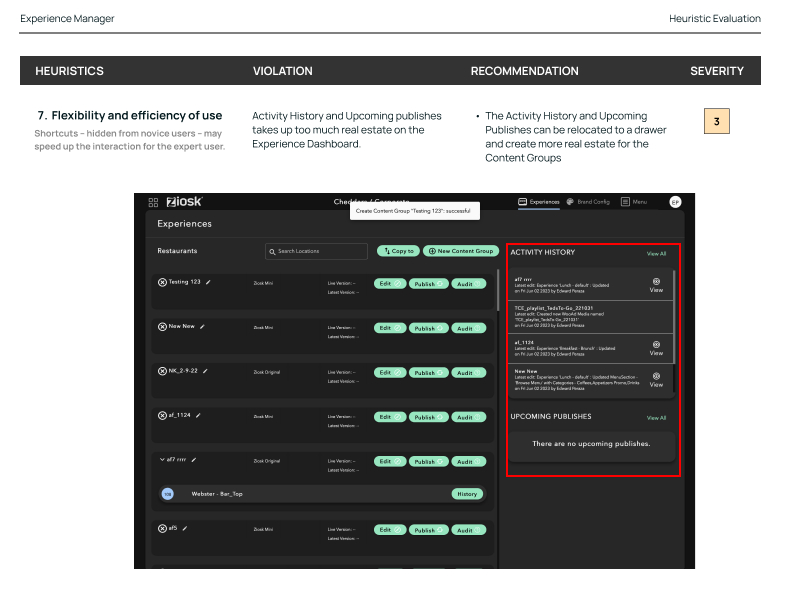Click the circled X icon beside New New
The height and width of the screenshot is (612, 792).
tap(162, 327)
